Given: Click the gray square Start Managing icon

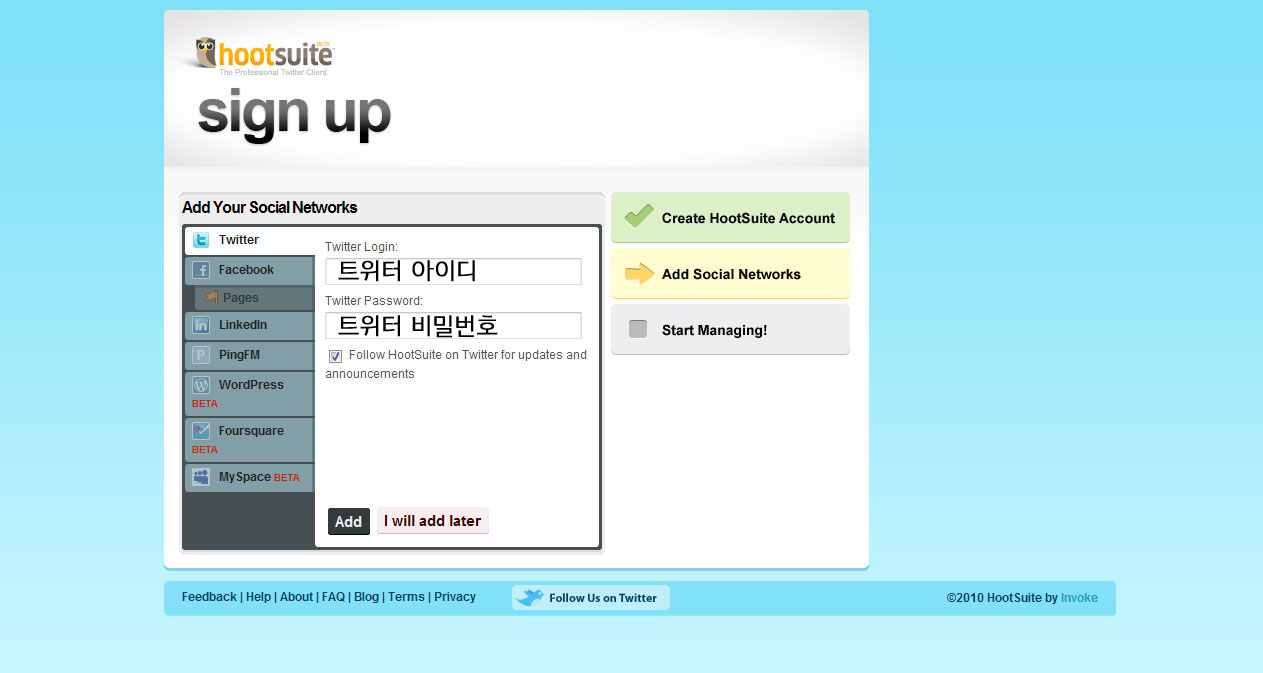Looking at the screenshot, I should point(638,329).
